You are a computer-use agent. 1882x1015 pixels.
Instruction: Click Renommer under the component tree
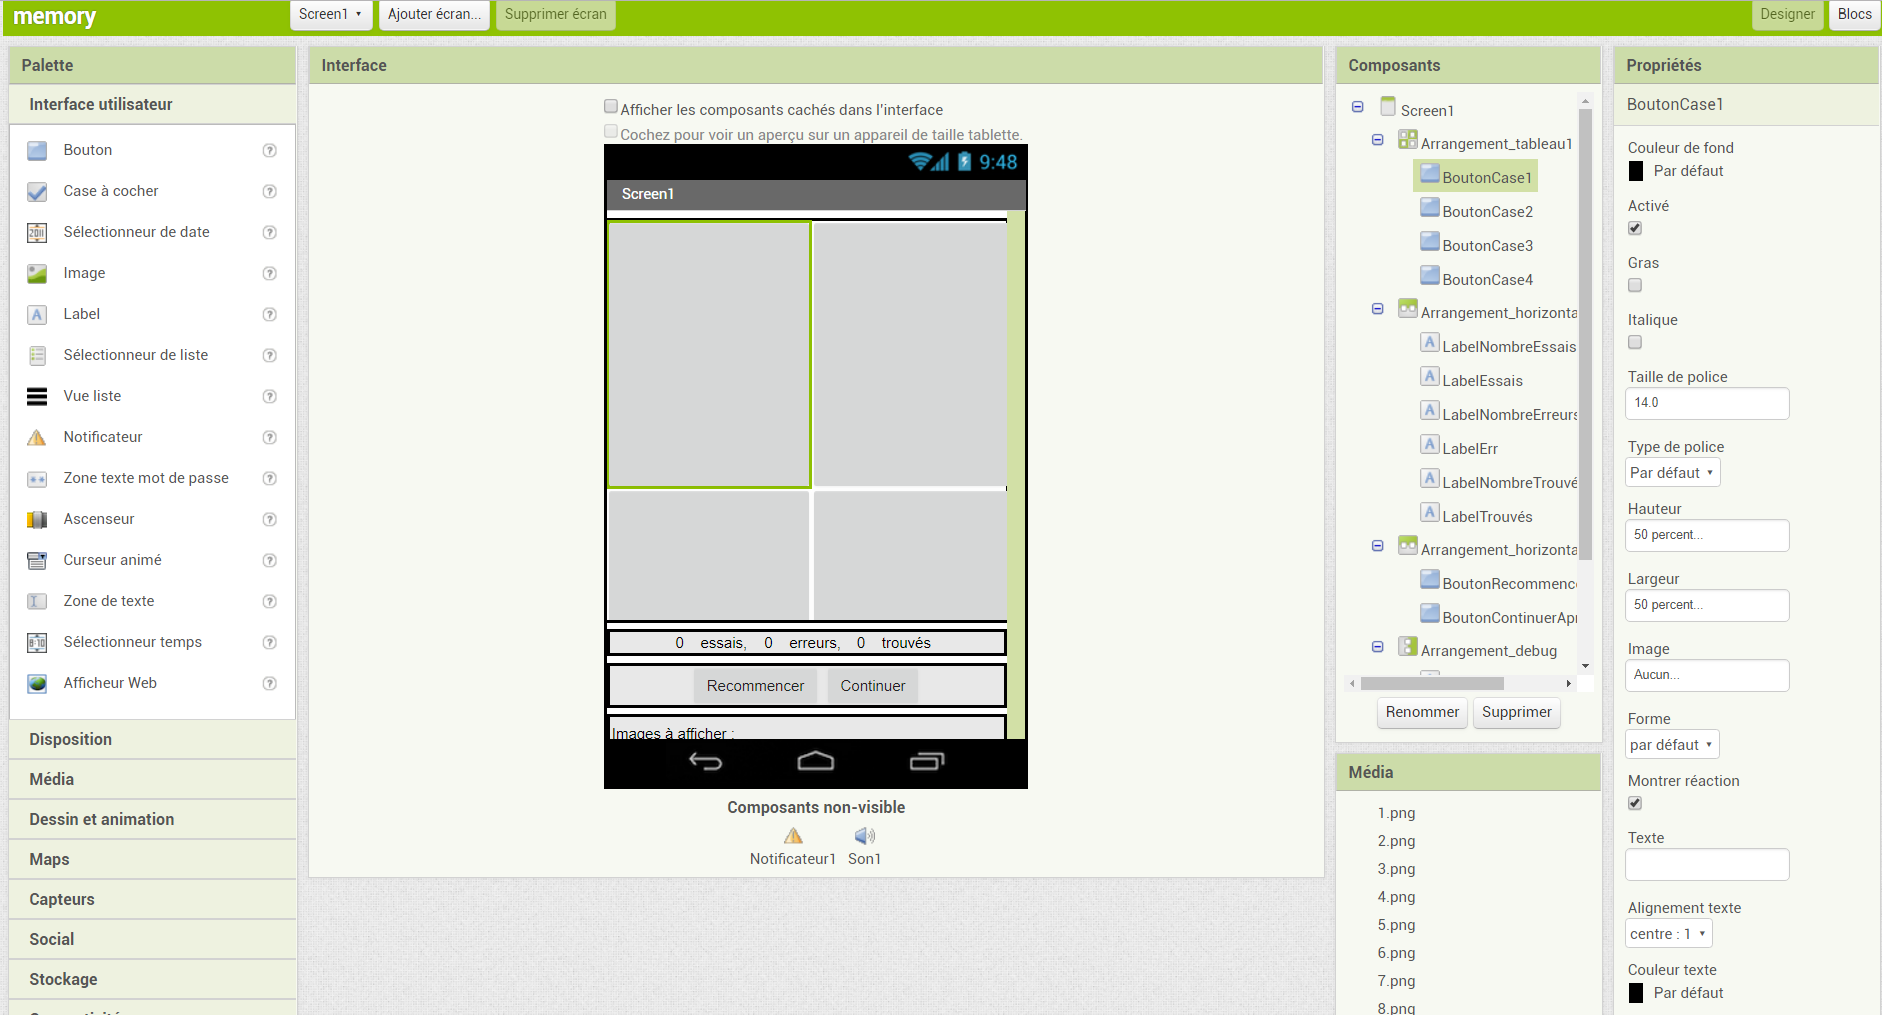[x=1422, y=712]
